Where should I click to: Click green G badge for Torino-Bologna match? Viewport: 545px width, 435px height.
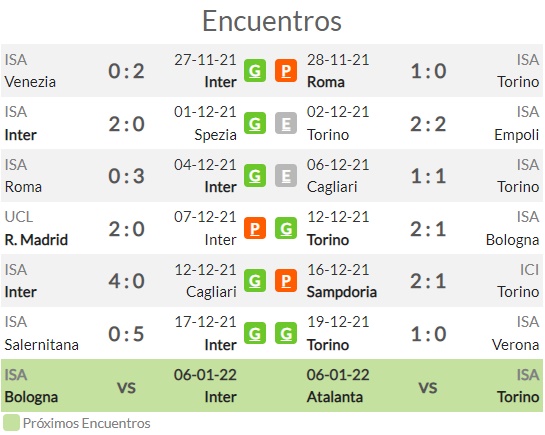(286, 228)
